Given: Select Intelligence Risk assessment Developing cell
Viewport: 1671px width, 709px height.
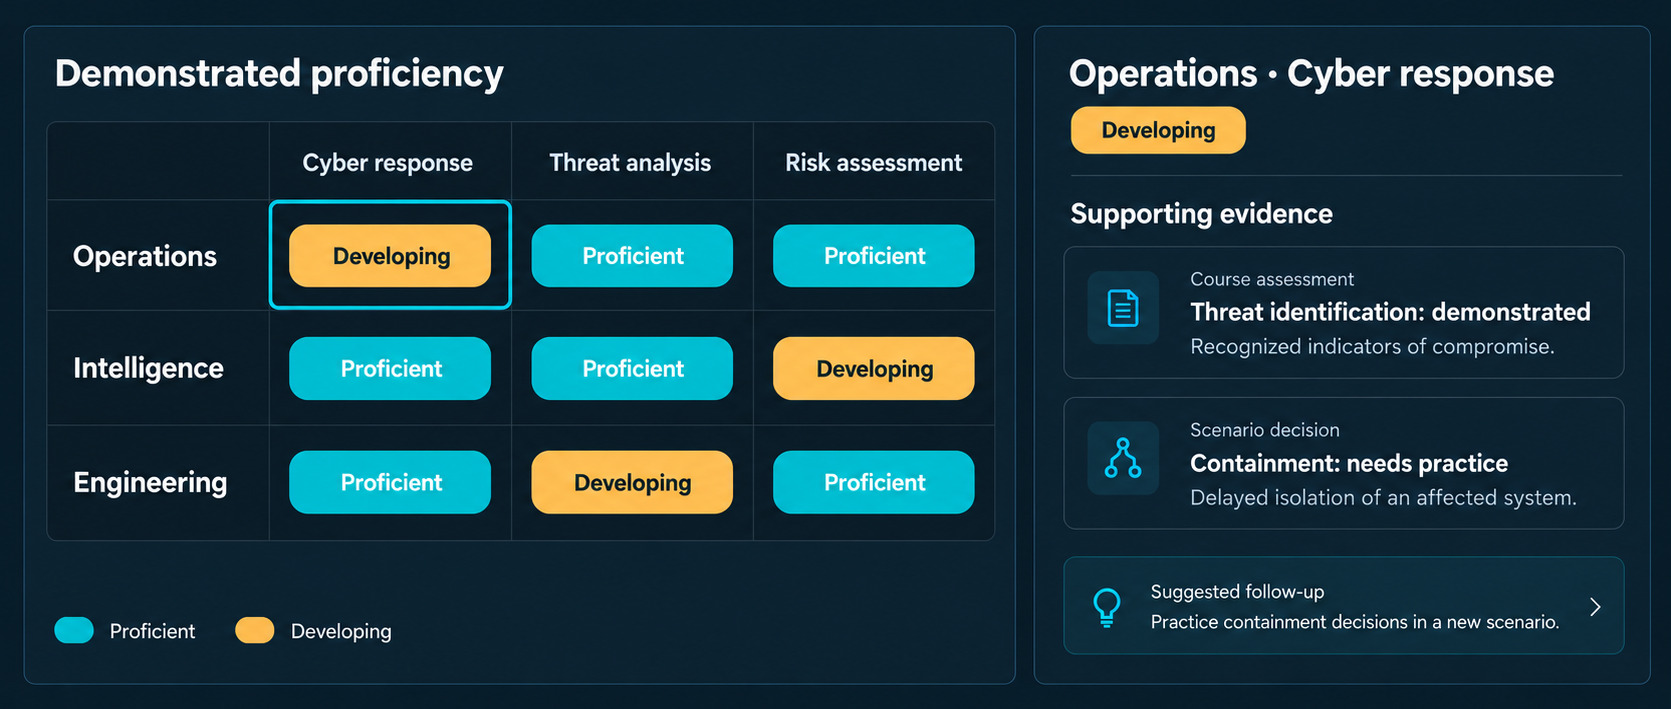Looking at the screenshot, I should click(x=874, y=369).
